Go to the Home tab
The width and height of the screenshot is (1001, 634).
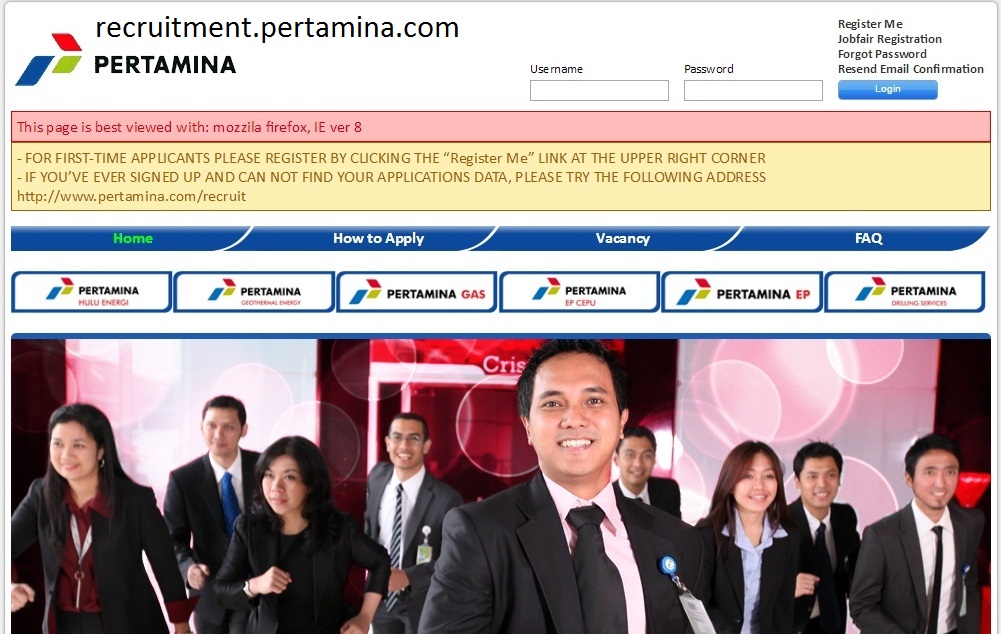pos(133,238)
